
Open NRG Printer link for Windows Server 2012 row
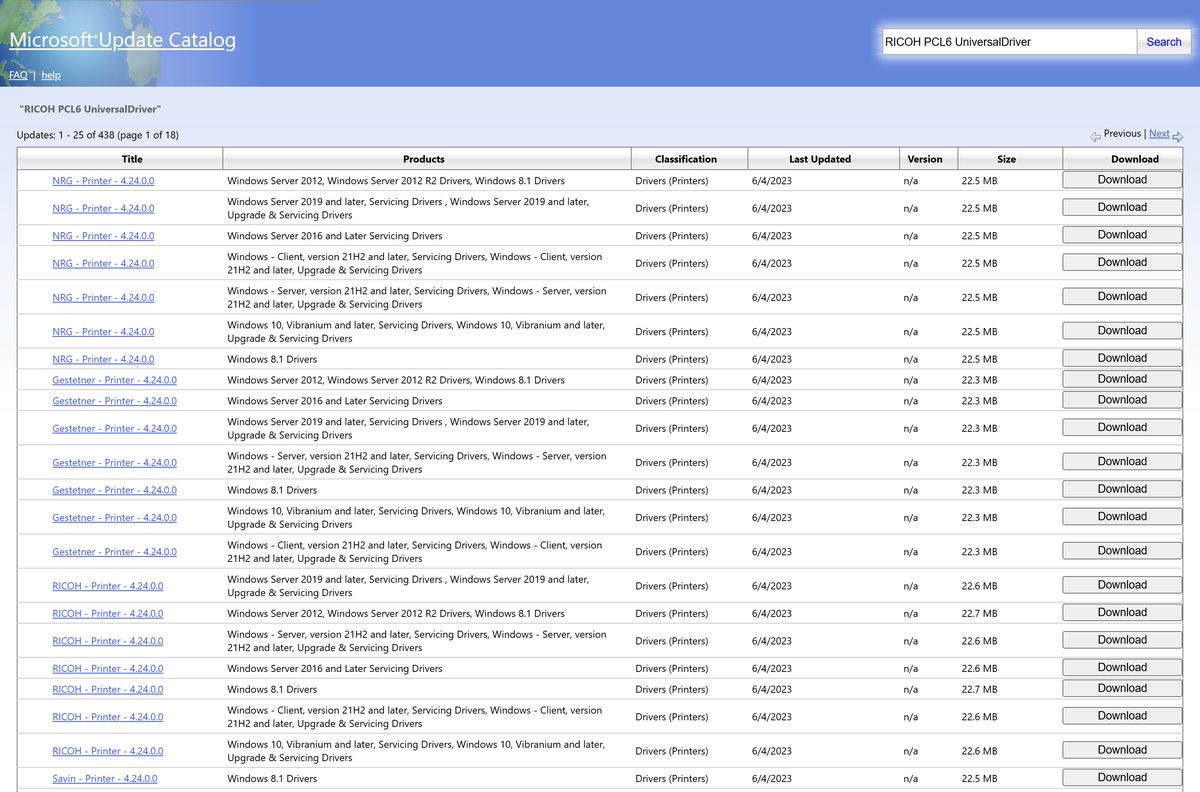coord(103,181)
